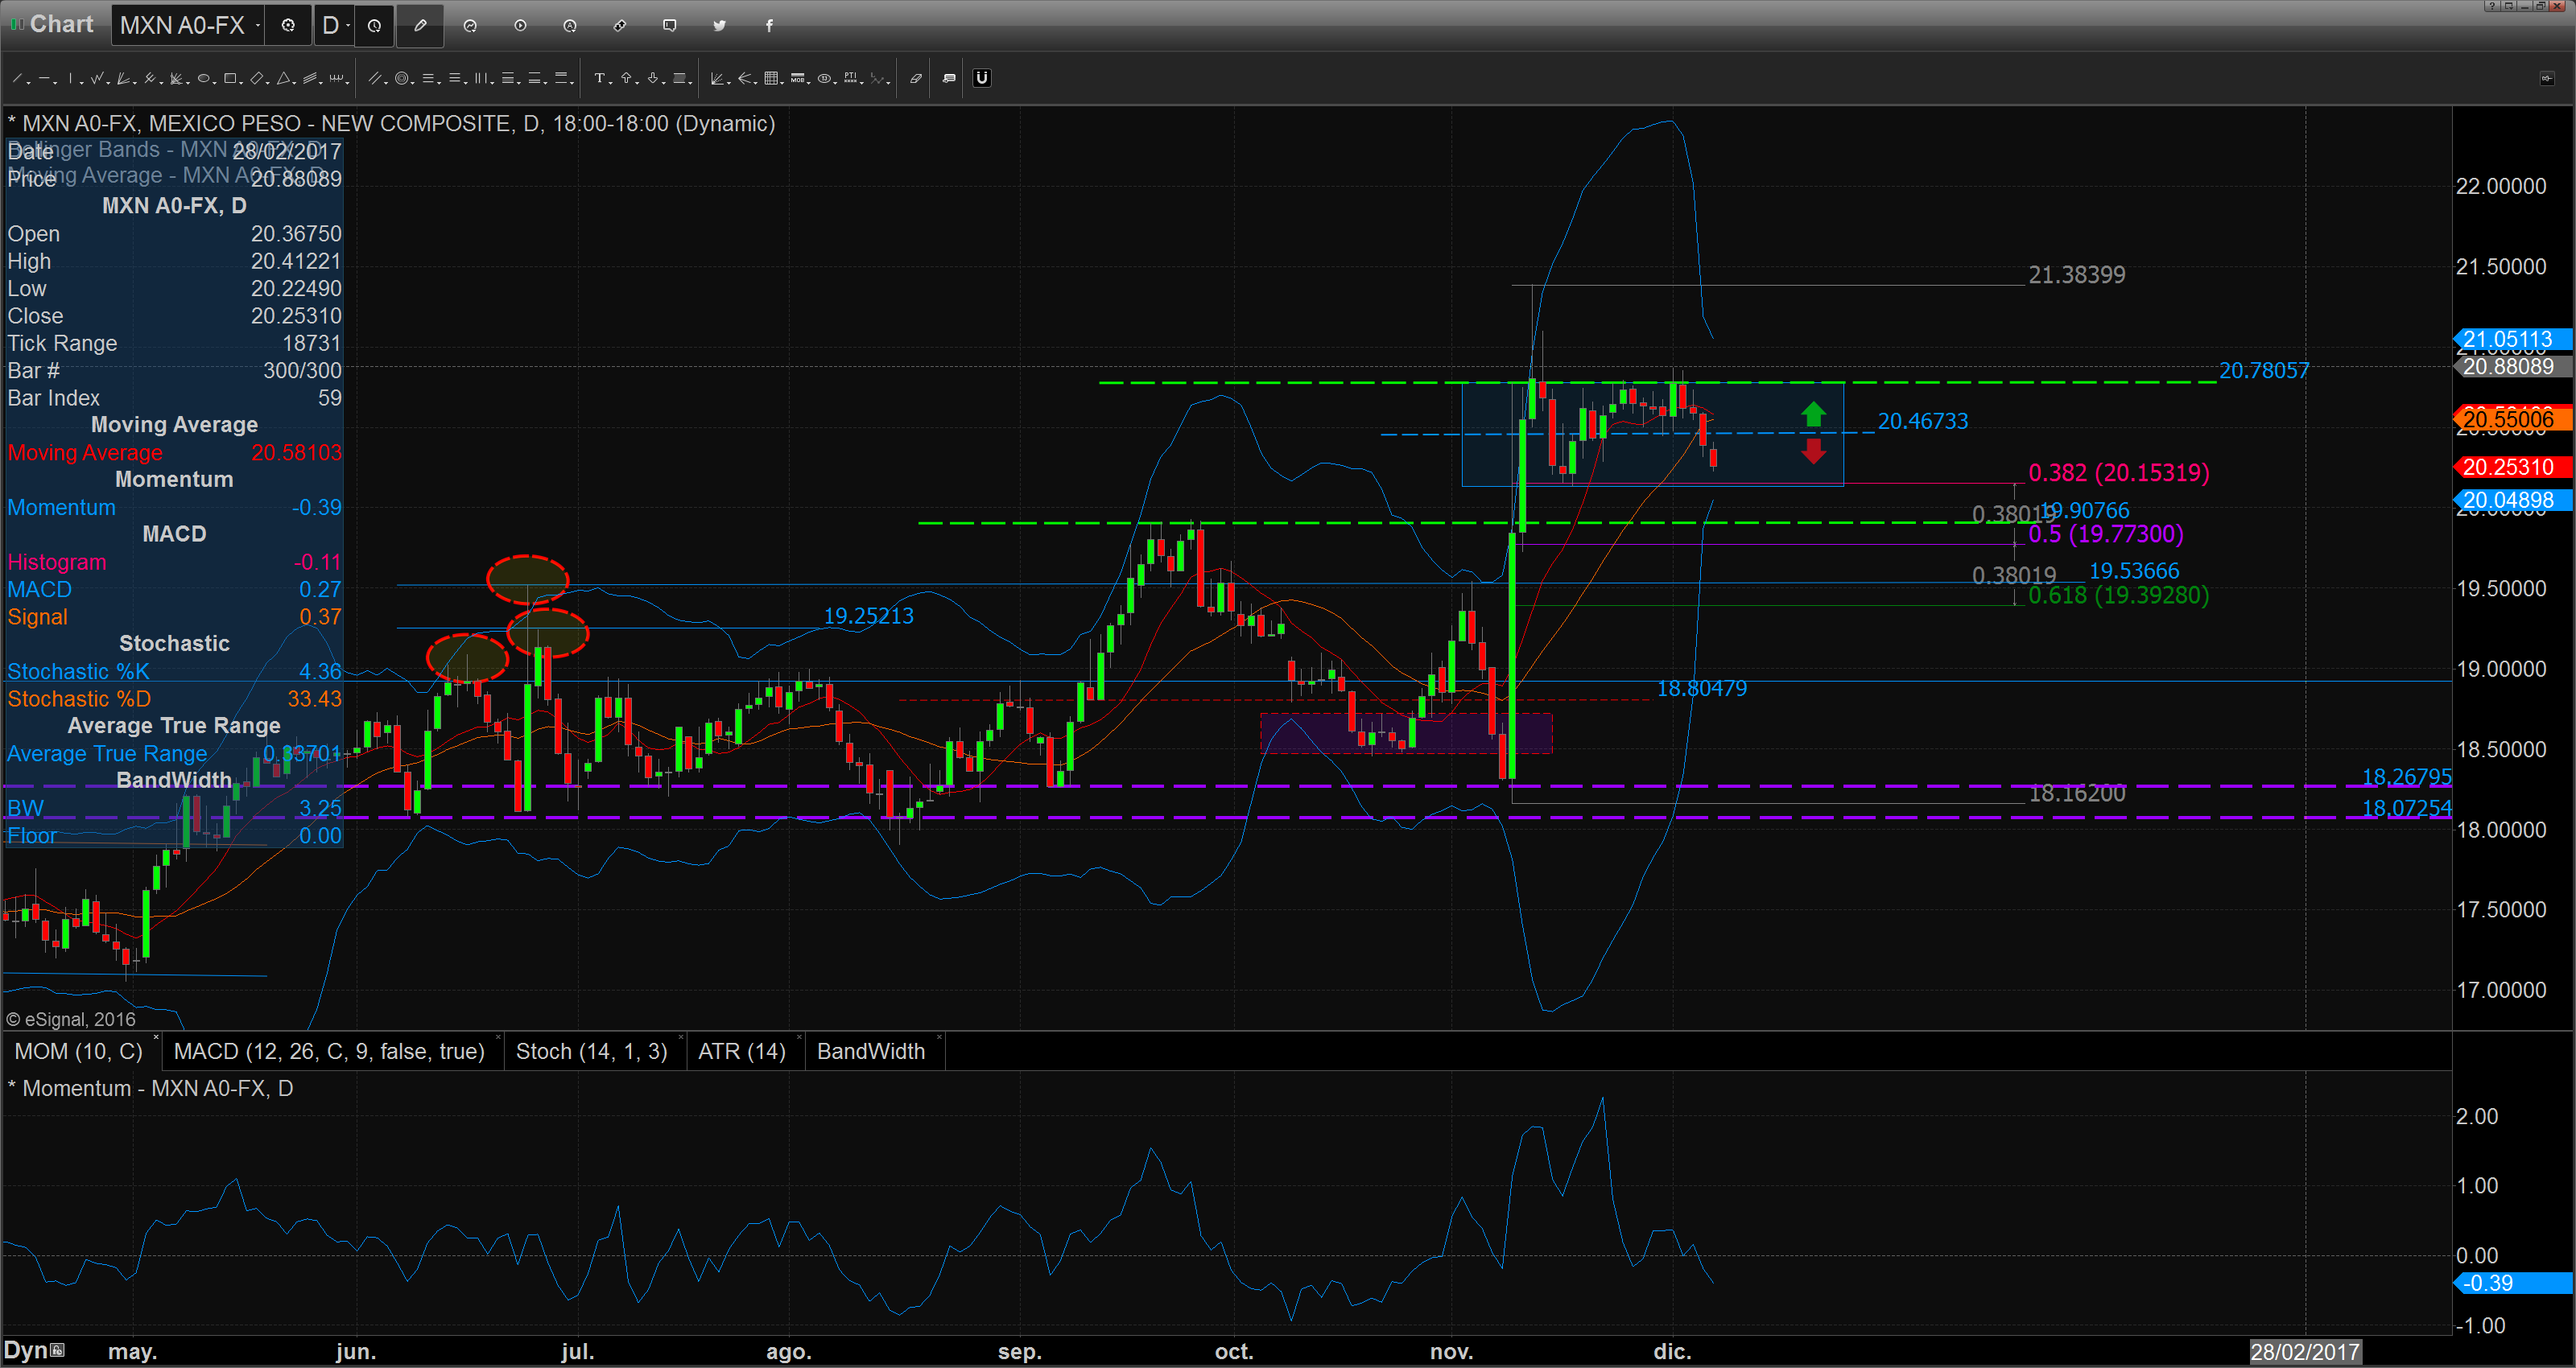
Task: Select the parallel channel lines tool
Action: tap(376, 78)
